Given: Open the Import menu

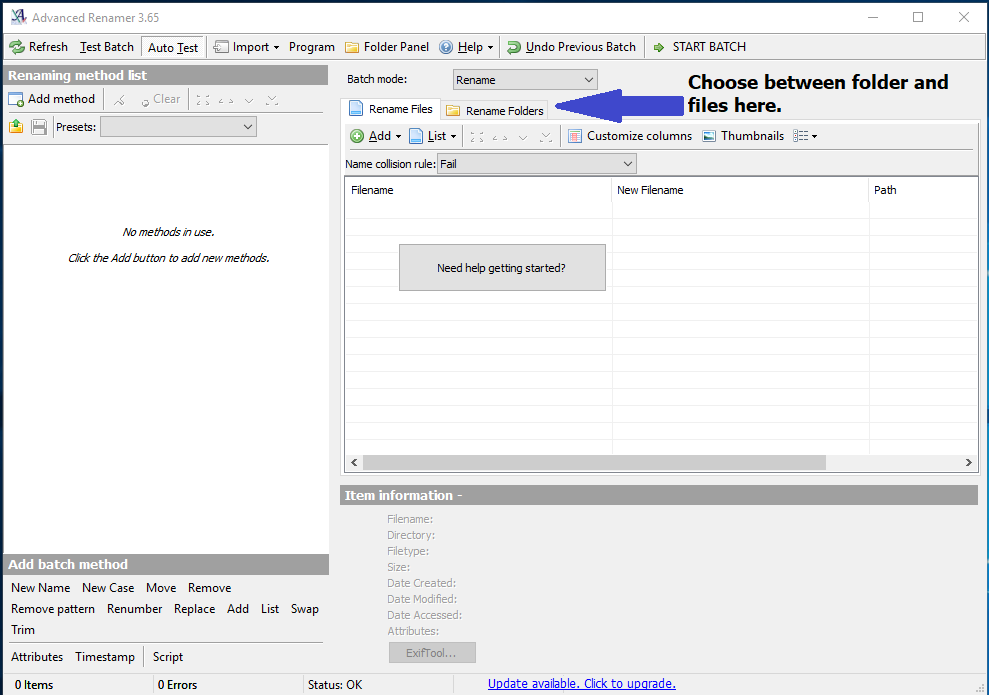Looking at the screenshot, I should tap(247, 47).
